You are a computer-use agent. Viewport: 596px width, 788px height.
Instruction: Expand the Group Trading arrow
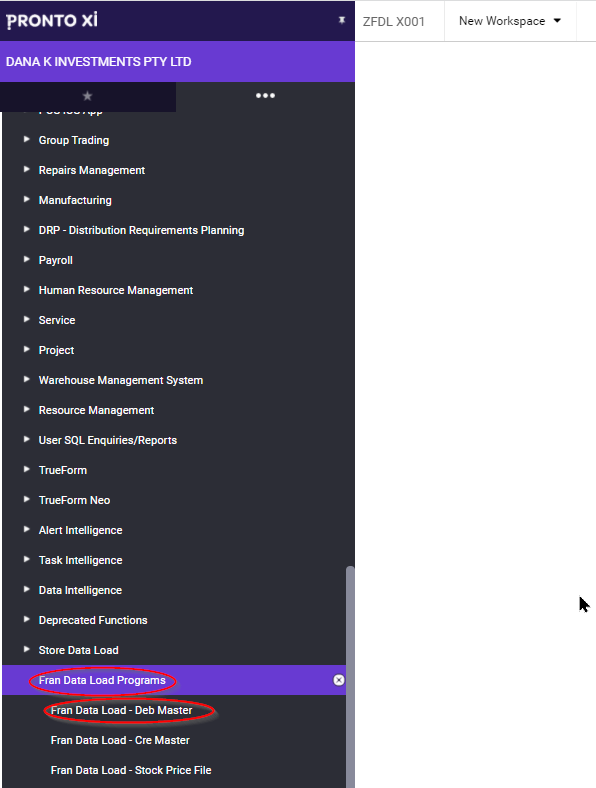pyautogui.click(x=27, y=139)
